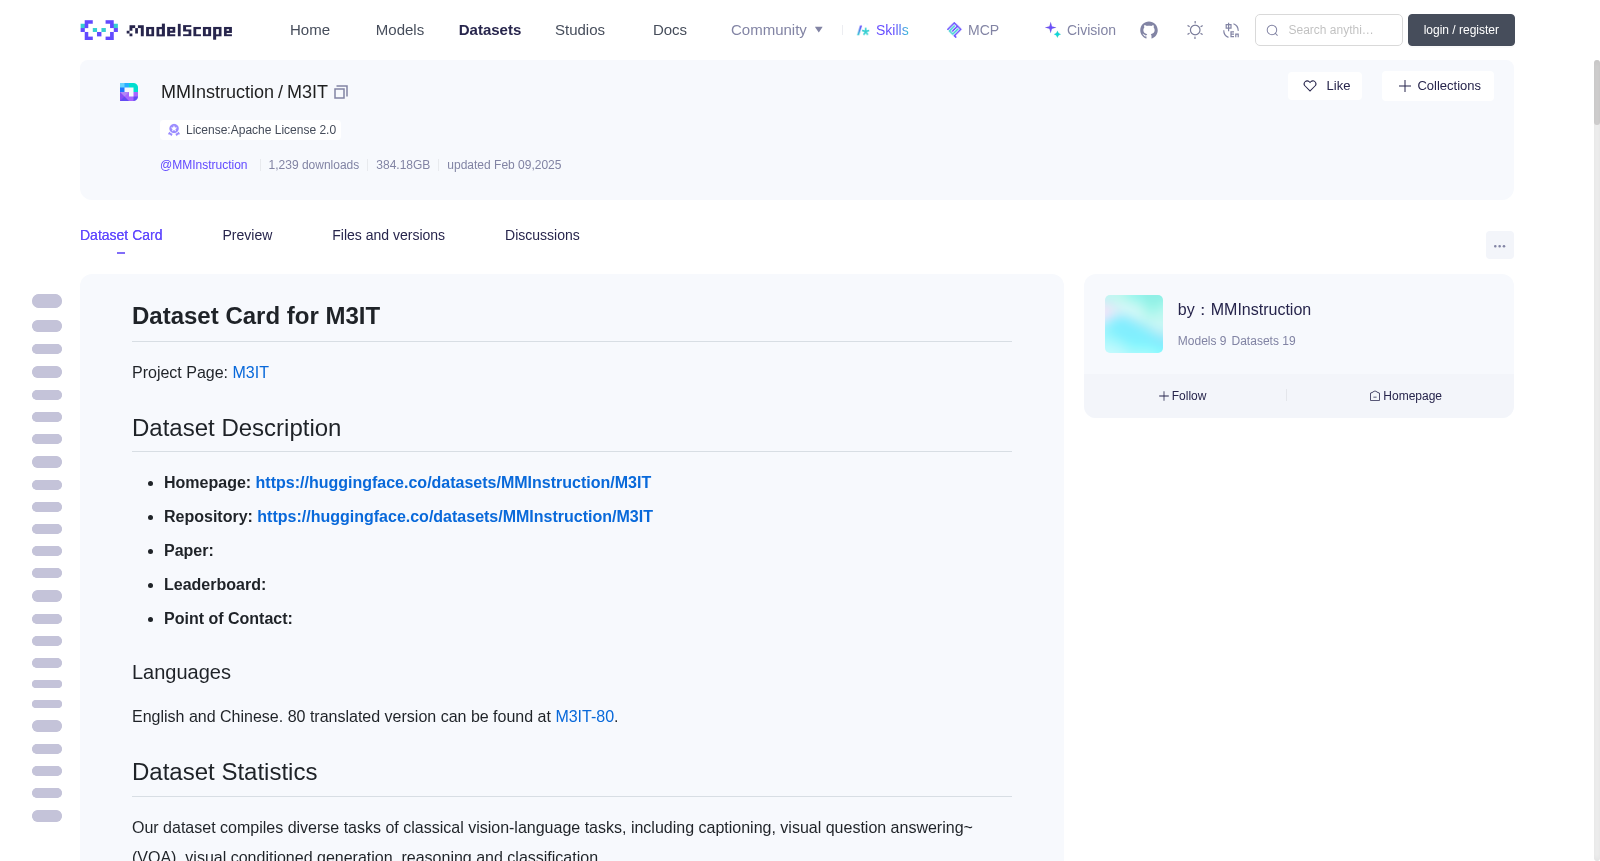Click the "by : MMInstruction" author name
The height and width of the screenshot is (861, 1600).
point(1244,310)
